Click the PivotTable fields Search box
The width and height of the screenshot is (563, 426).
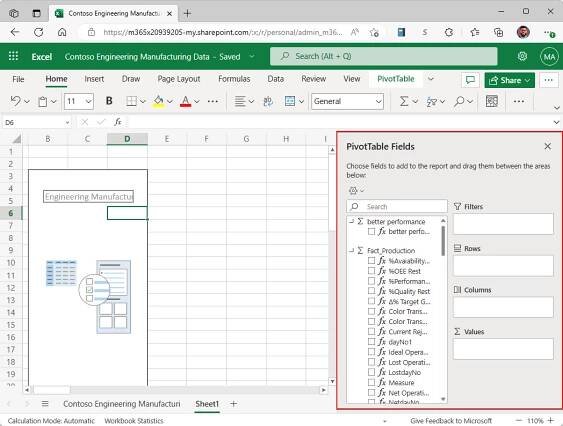coord(397,207)
